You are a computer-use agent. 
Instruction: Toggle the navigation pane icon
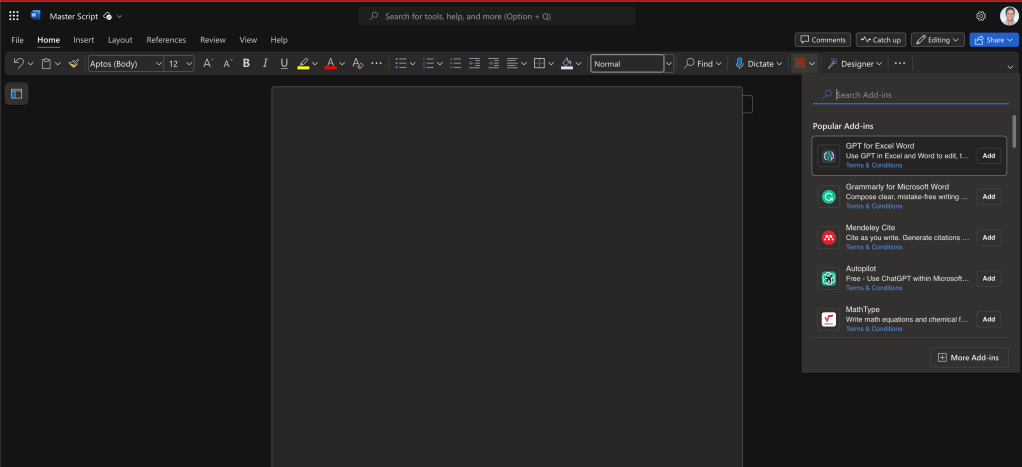pos(16,94)
